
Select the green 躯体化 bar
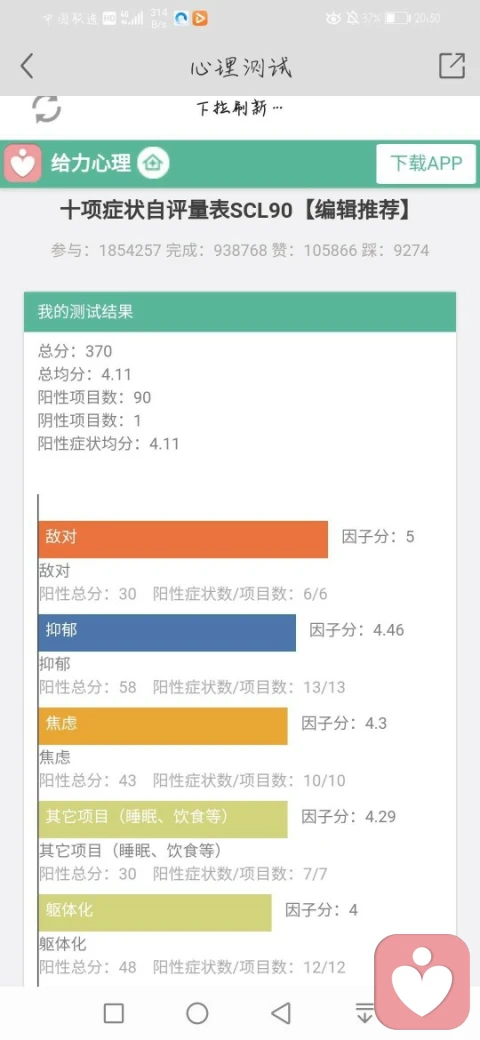click(x=155, y=913)
